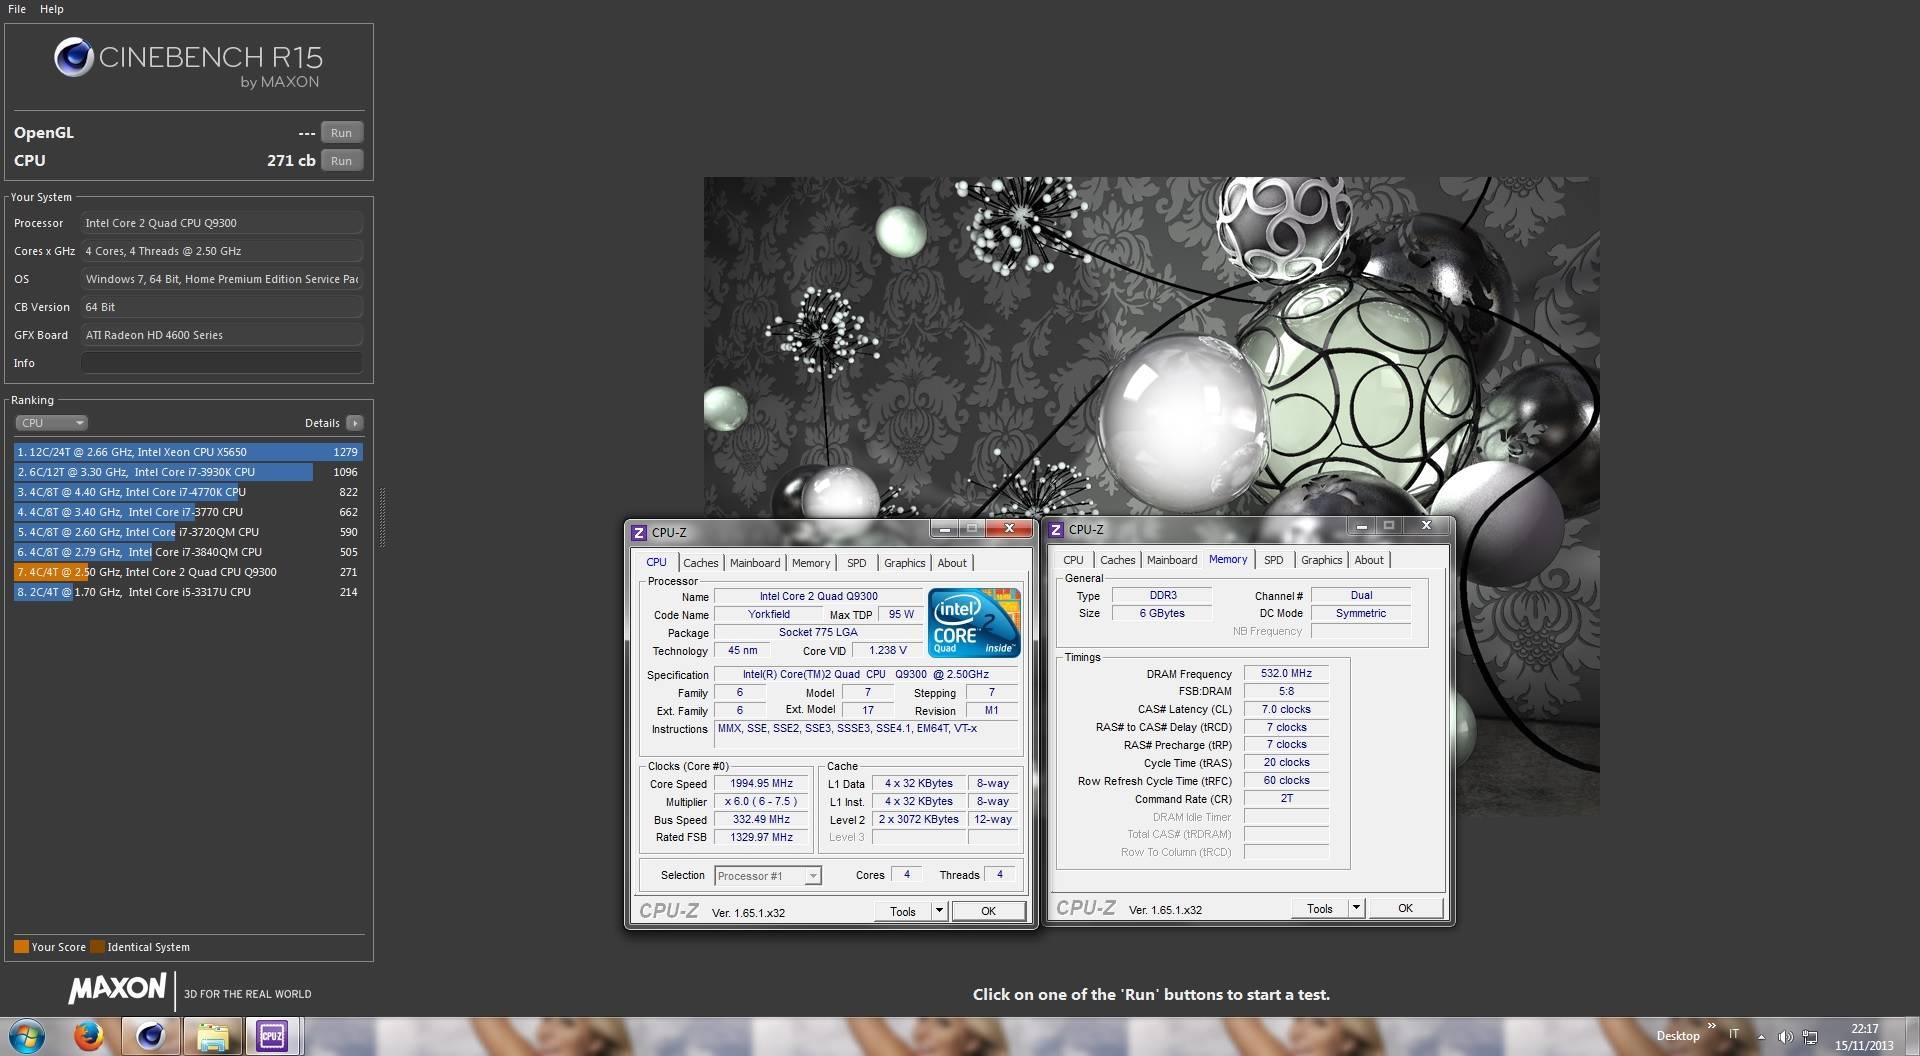The width and height of the screenshot is (1920, 1056).
Task: Select SPD tab in left CPU-Z window
Action: point(857,563)
